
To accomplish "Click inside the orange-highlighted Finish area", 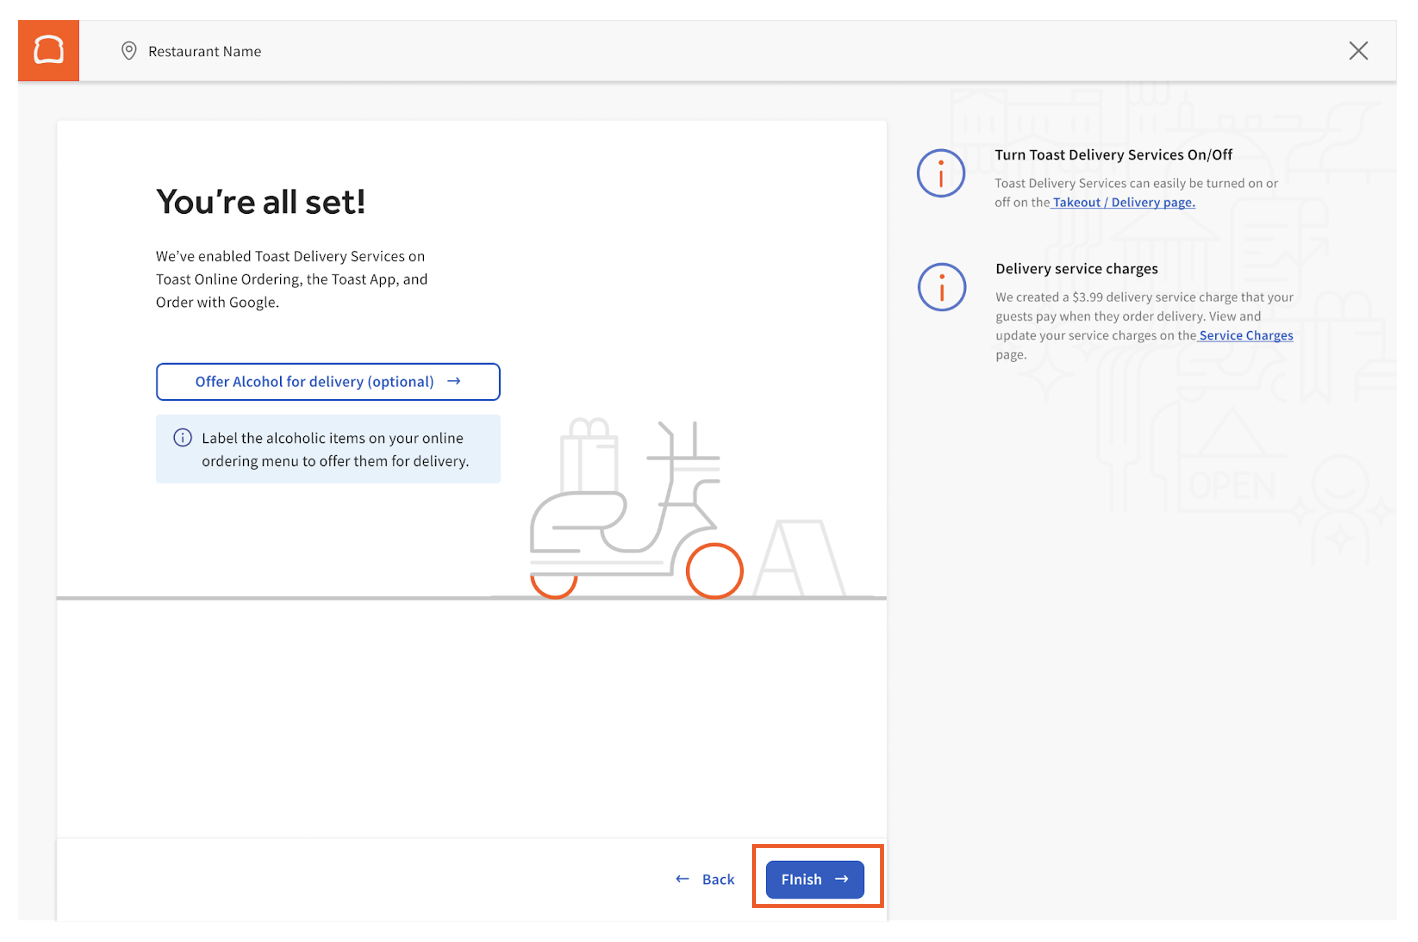I will click(817, 879).
